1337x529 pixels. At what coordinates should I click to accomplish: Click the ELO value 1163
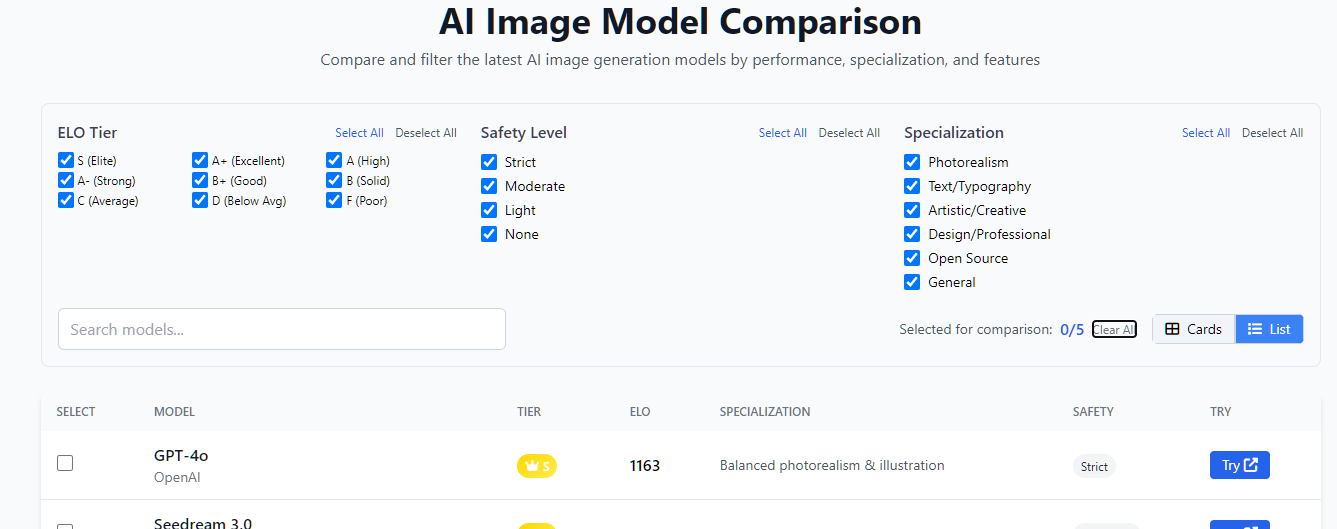645,466
